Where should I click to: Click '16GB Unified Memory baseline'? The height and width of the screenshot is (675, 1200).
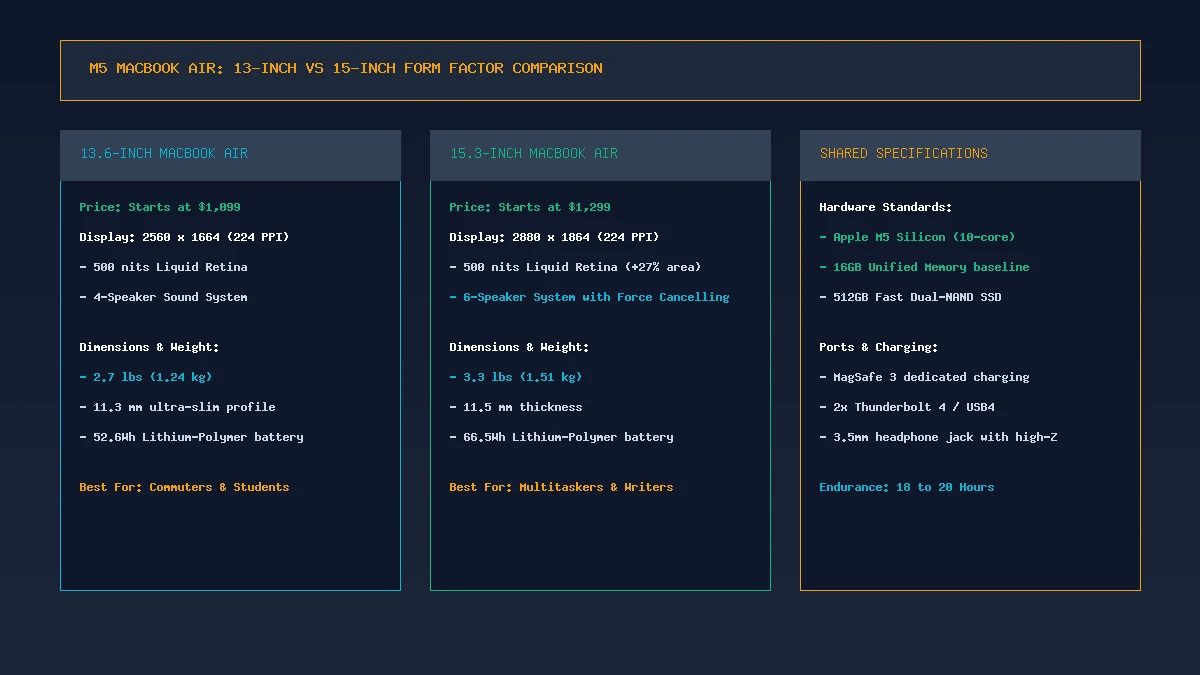pos(924,267)
